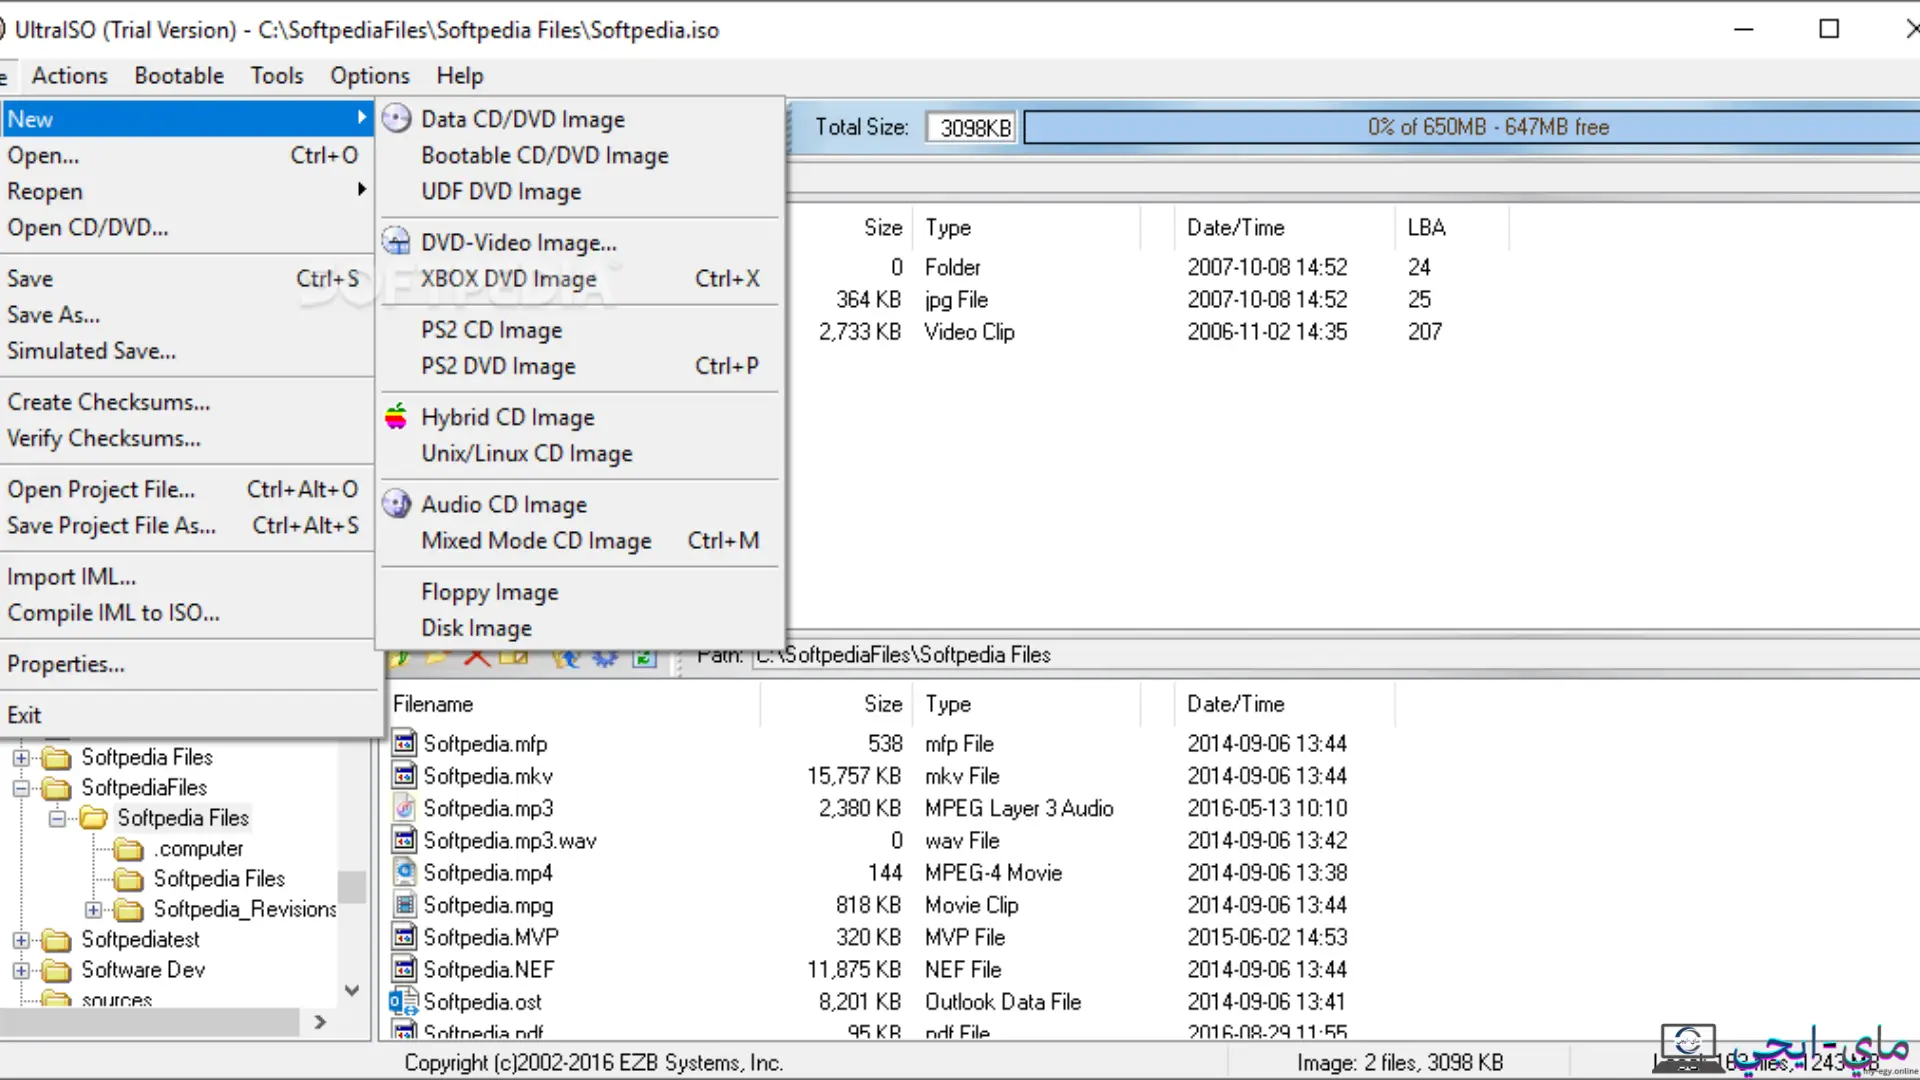Click the .computer folder icon in the tree
Screen dimensions: 1920x1080
pyautogui.click(x=129, y=849)
